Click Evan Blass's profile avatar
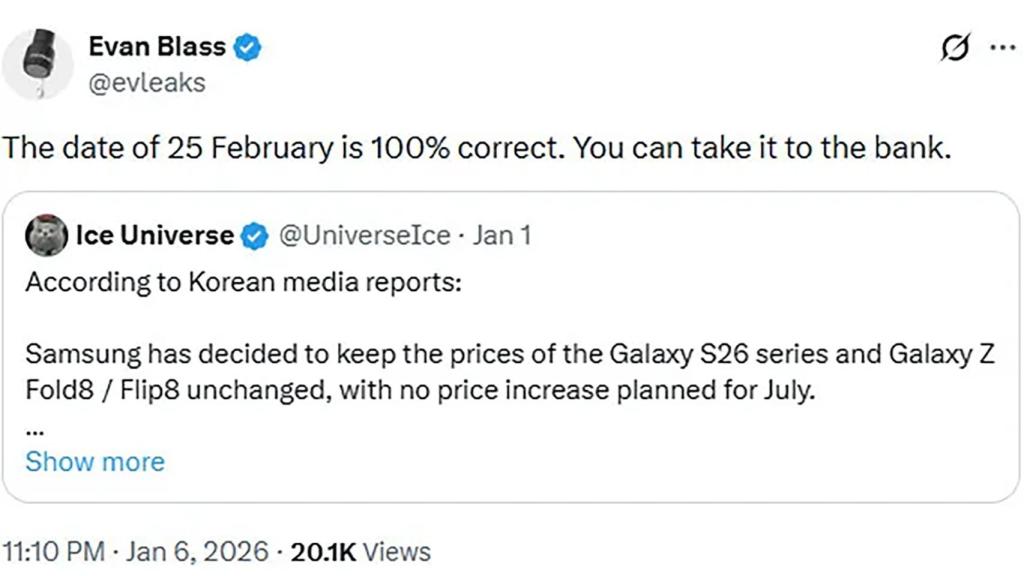The width and height of the screenshot is (1024, 576). click(x=40, y=63)
